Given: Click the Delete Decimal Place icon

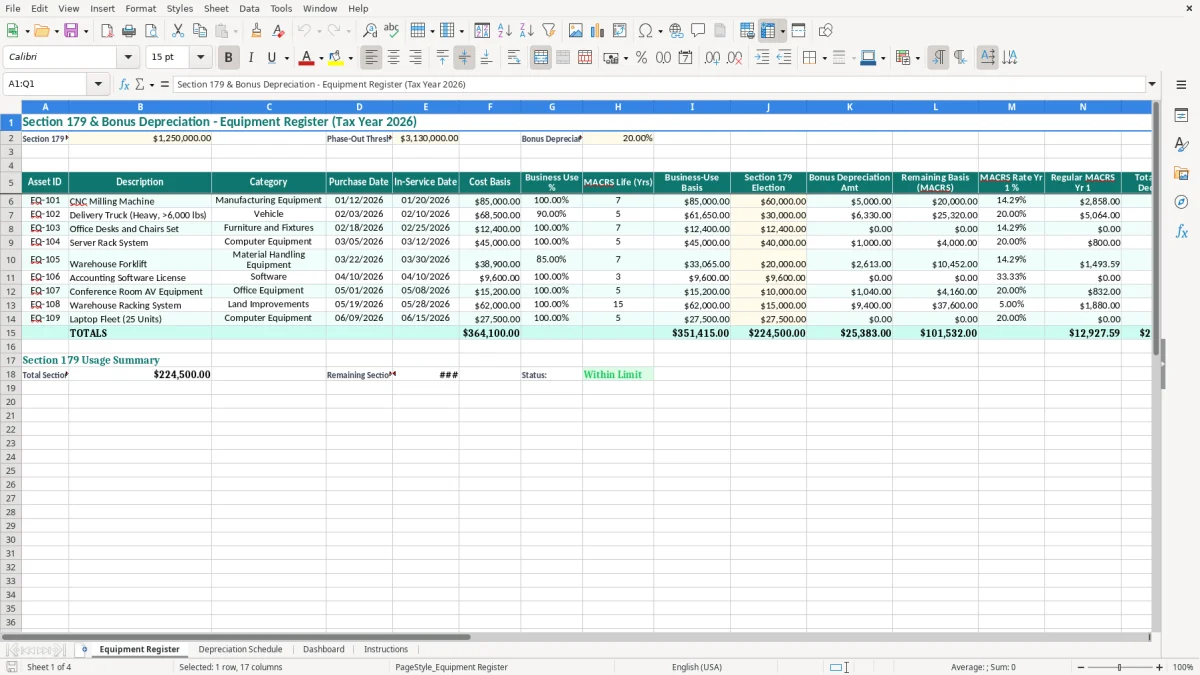Looking at the screenshot, I should (735, 58).
